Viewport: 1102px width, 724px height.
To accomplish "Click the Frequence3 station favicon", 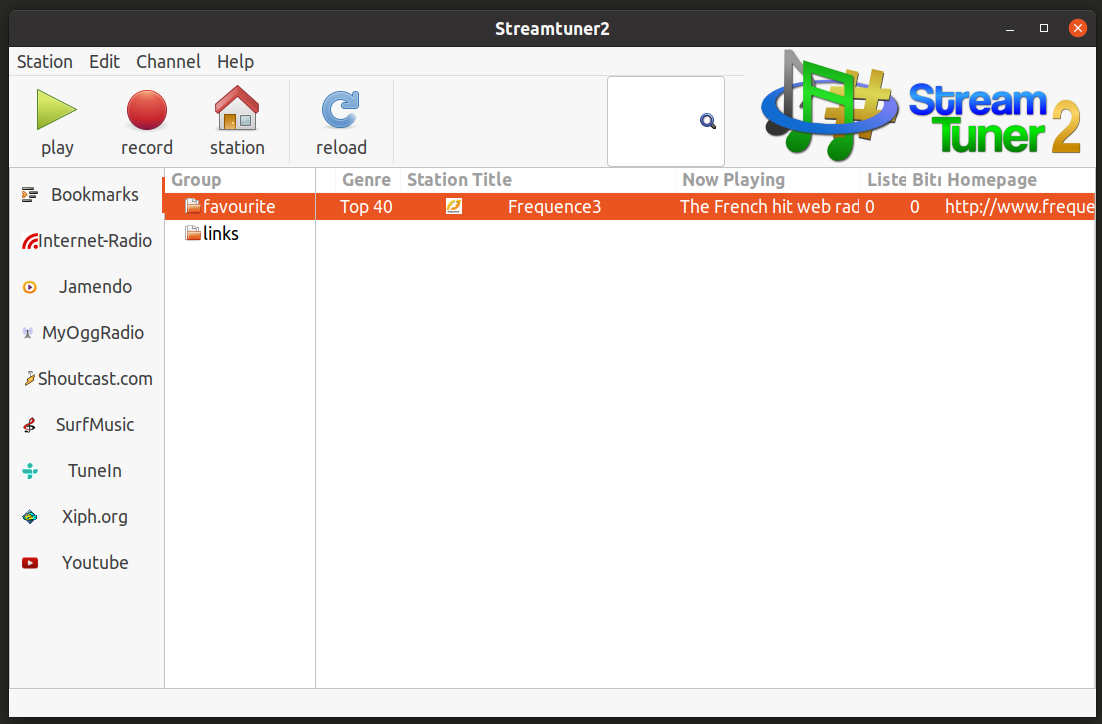I will point(454,206).
